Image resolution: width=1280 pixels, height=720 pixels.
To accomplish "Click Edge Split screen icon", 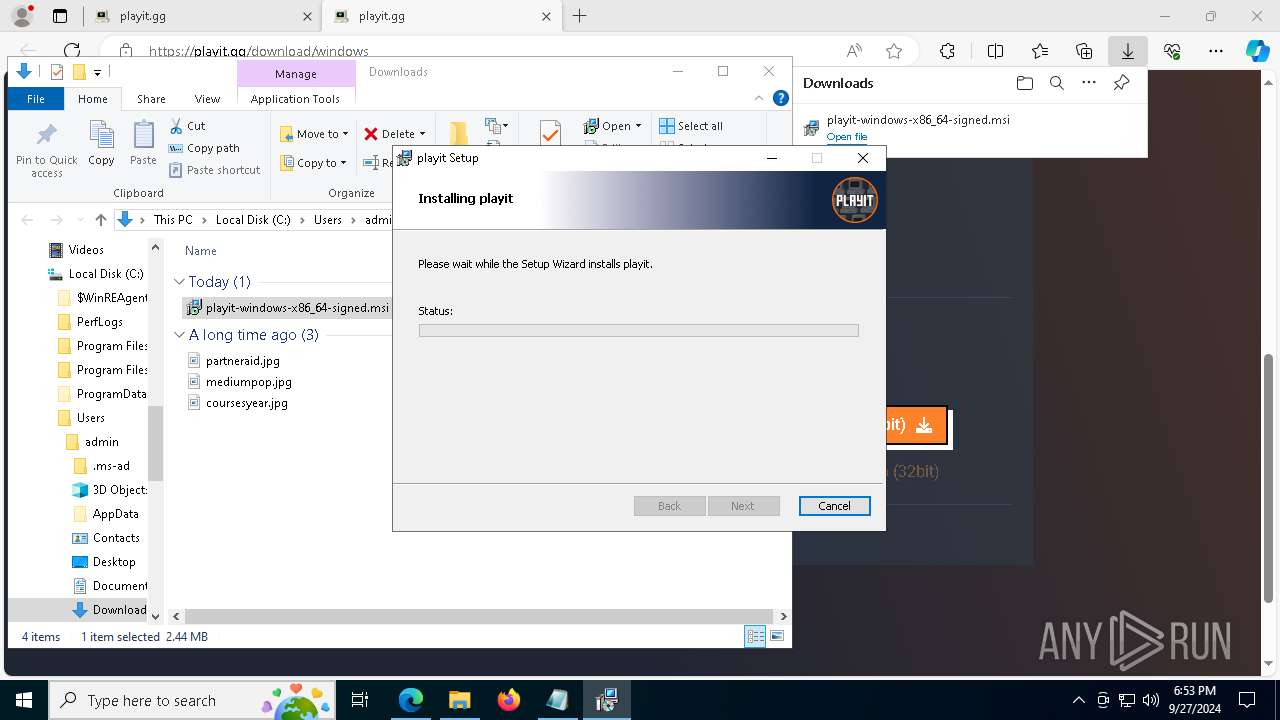I will [x=995, y=51].
